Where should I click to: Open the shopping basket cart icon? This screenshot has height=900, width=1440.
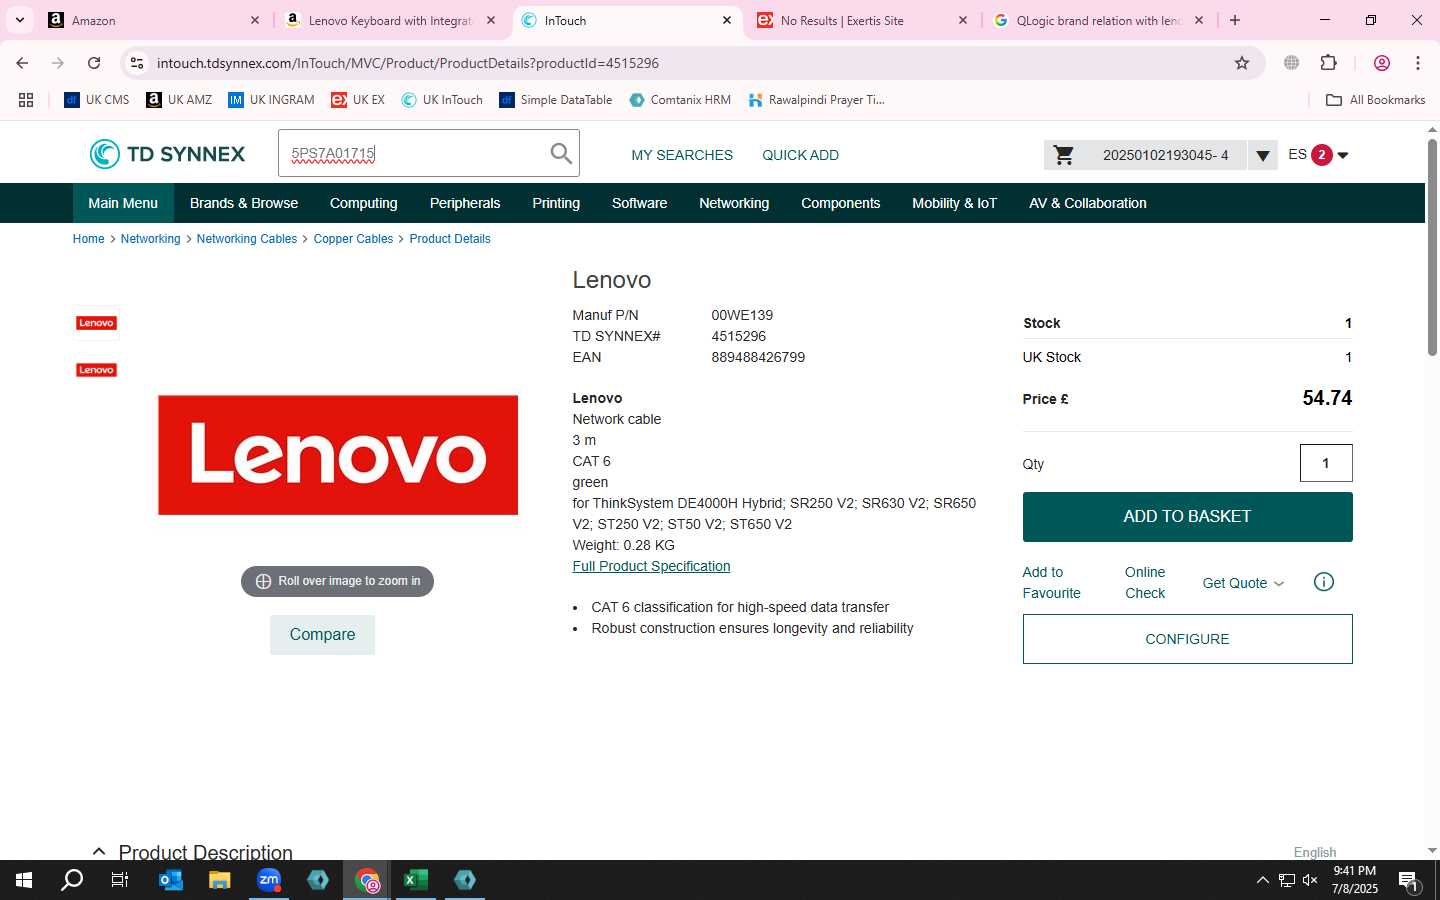[1064, 155]
